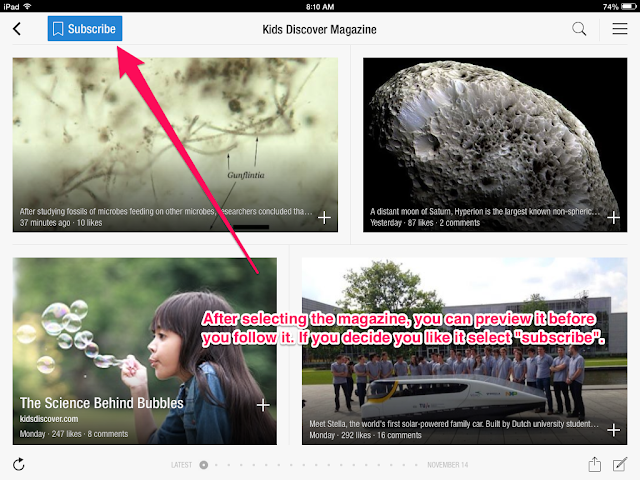Tap the Wi-Fi icon in status bar
The height and width of the screenshot is (480, 640).
tap(28, 7)
